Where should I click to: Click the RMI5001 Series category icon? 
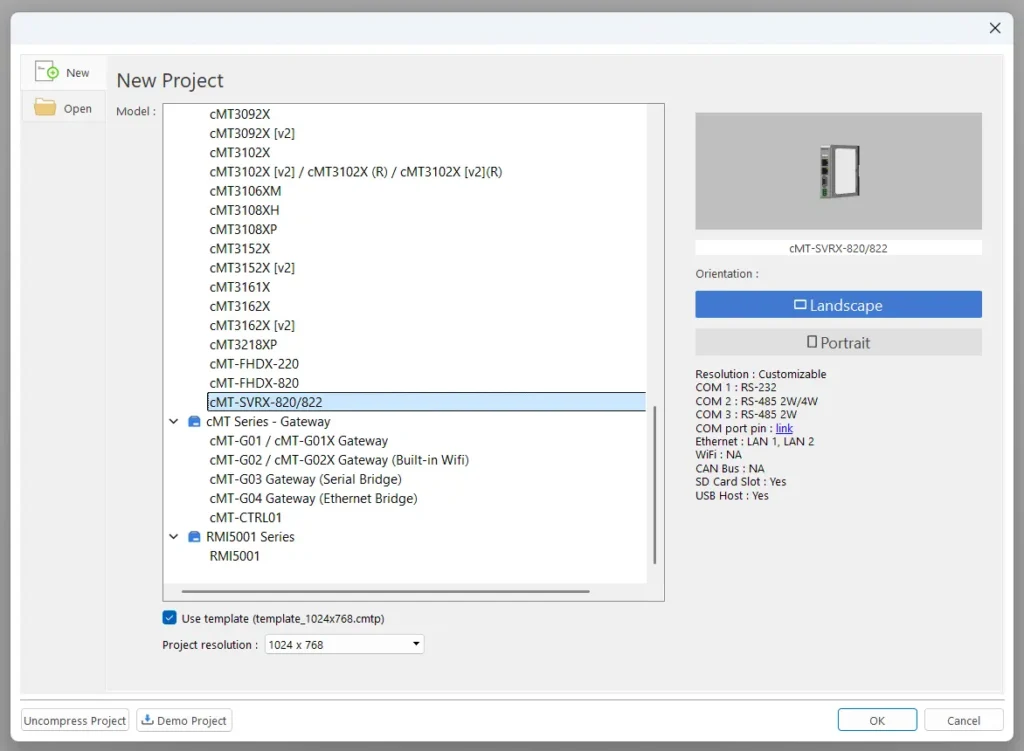coord(194,537)
